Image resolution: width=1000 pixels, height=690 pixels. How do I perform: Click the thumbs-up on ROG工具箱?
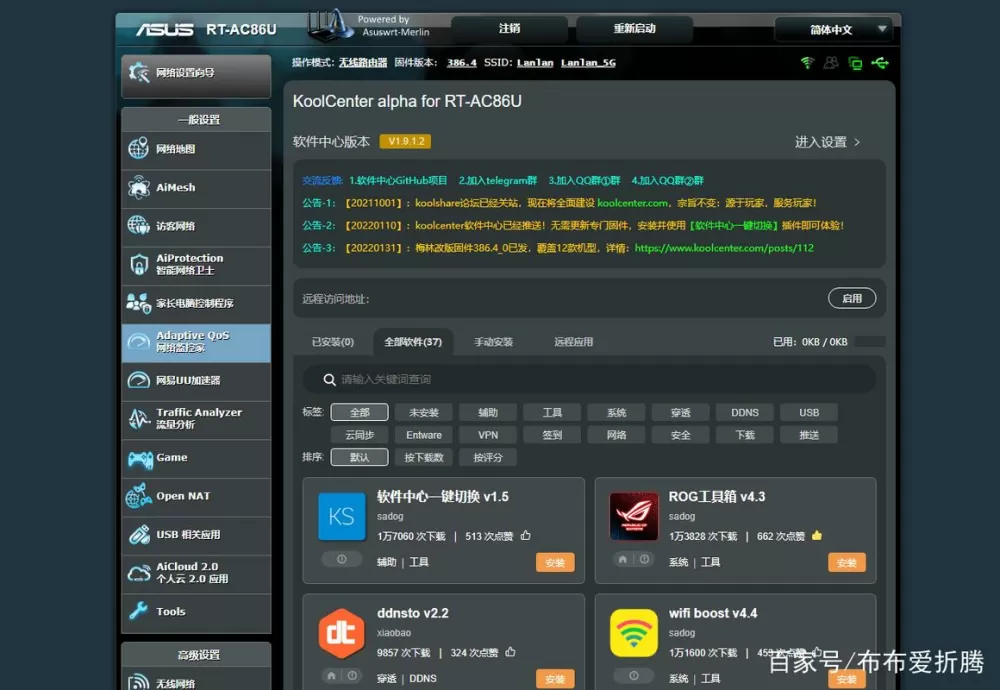pyautogui.click(x=817, y=535)
